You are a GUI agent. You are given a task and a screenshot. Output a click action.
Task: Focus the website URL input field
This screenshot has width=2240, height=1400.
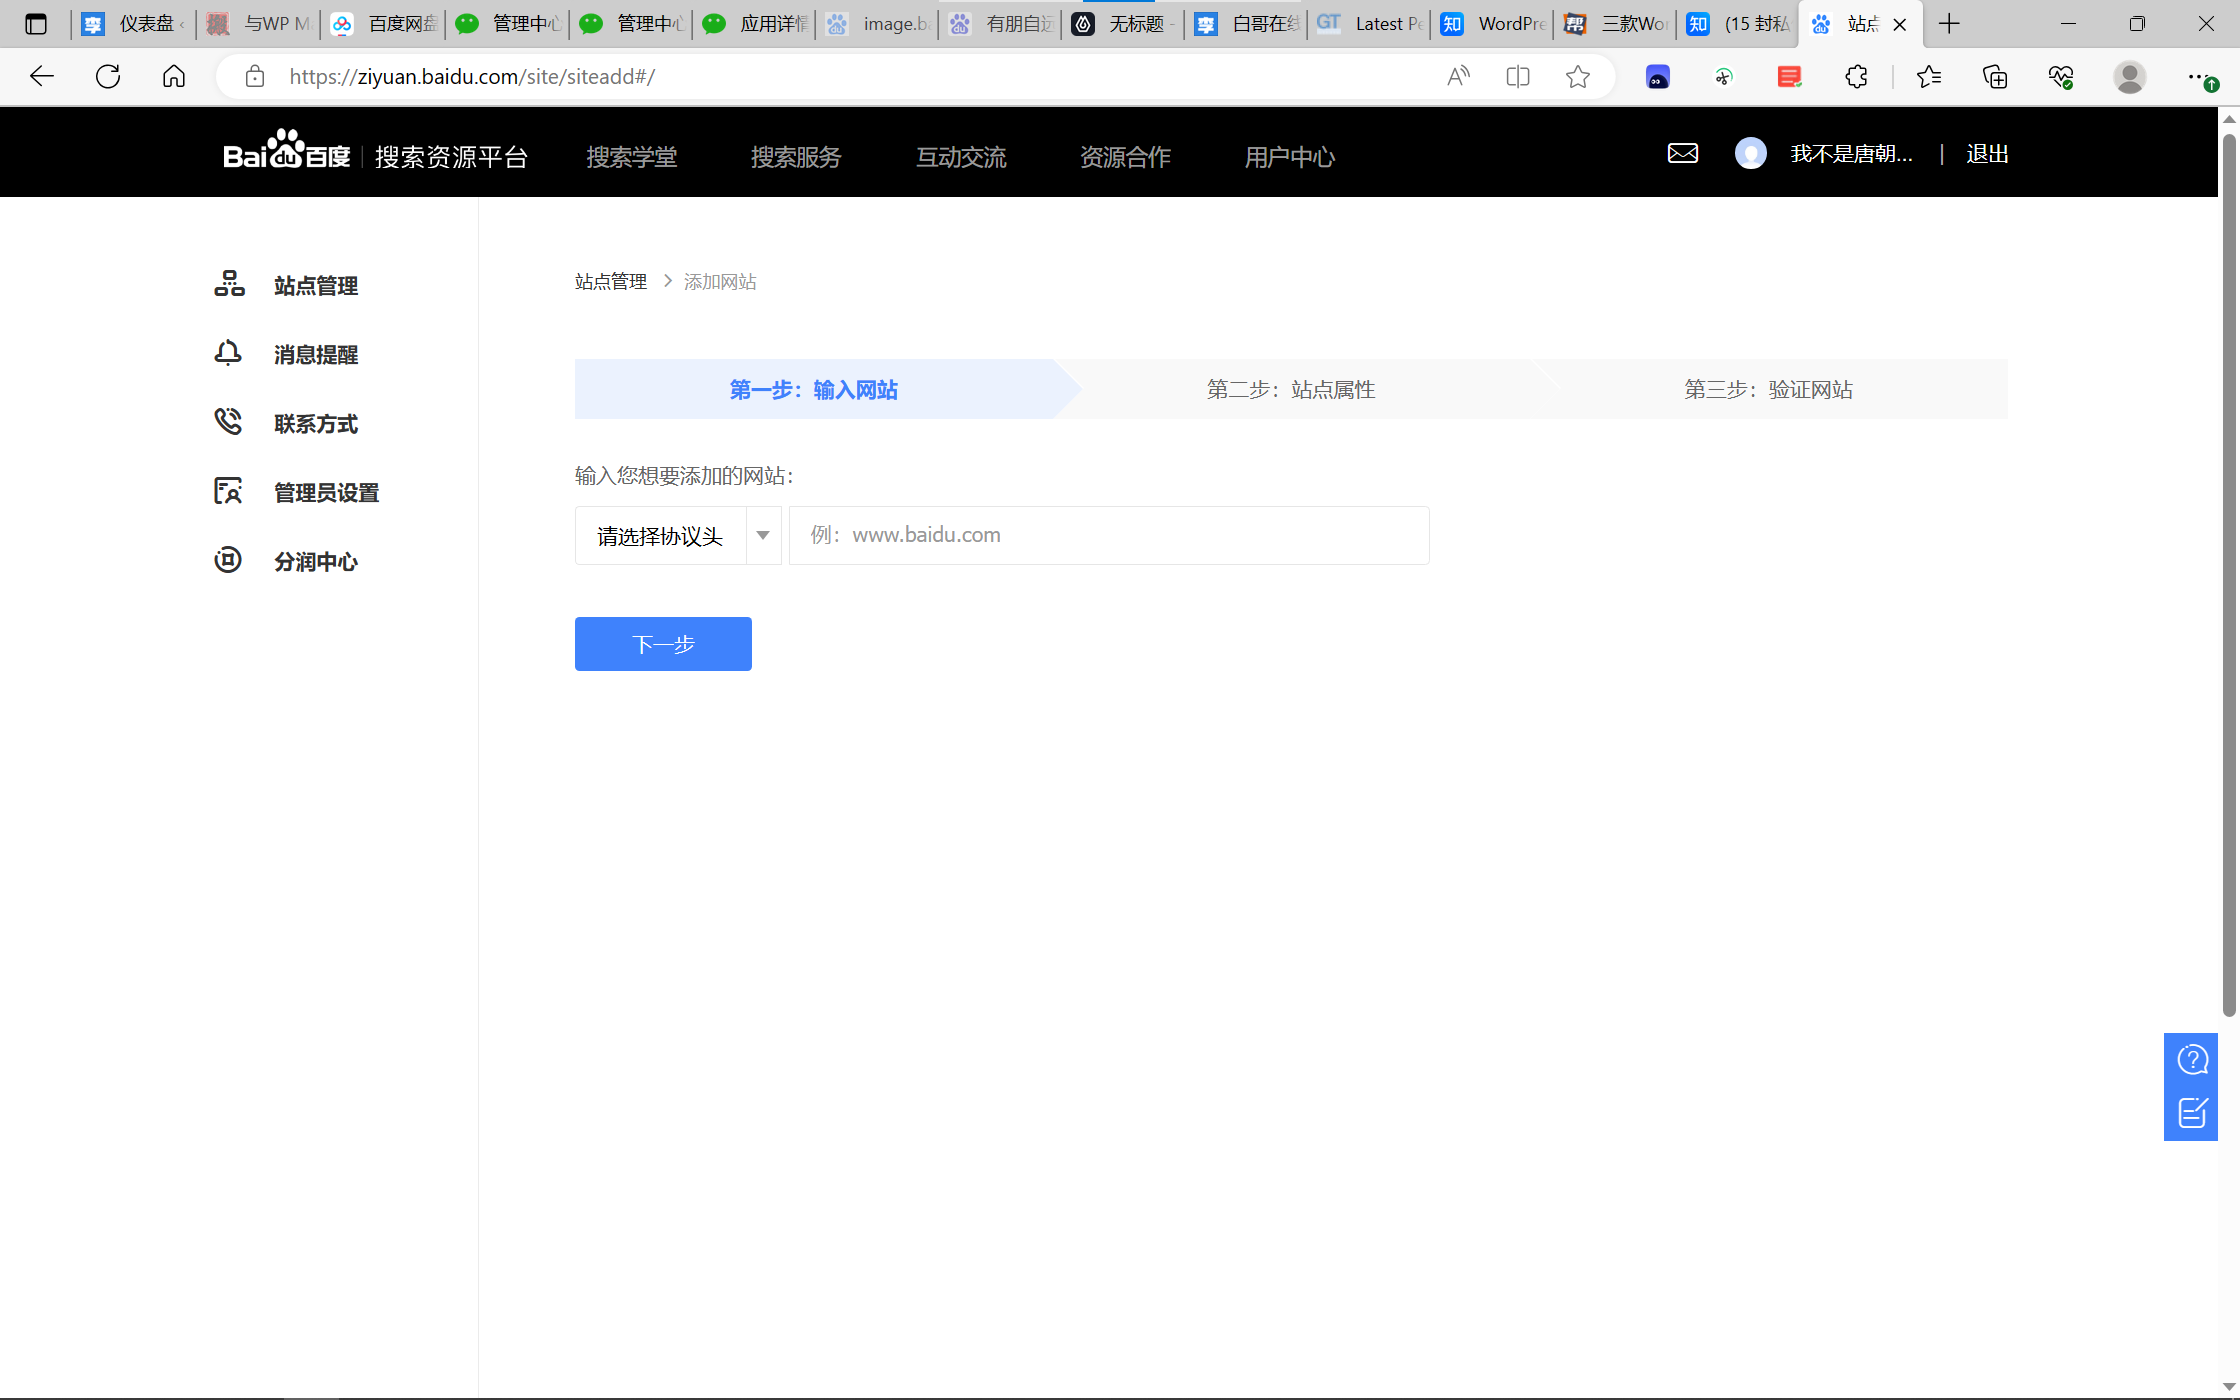[x=1108, y=536]
